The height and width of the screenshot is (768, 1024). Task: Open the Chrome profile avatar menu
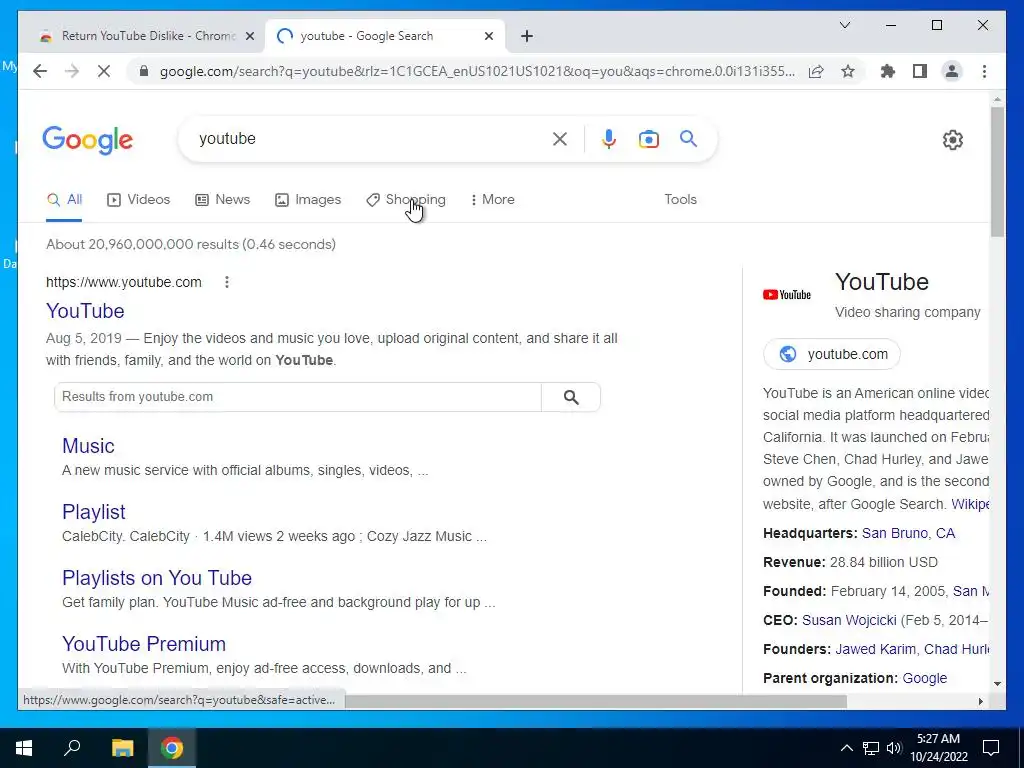(952, 71)
